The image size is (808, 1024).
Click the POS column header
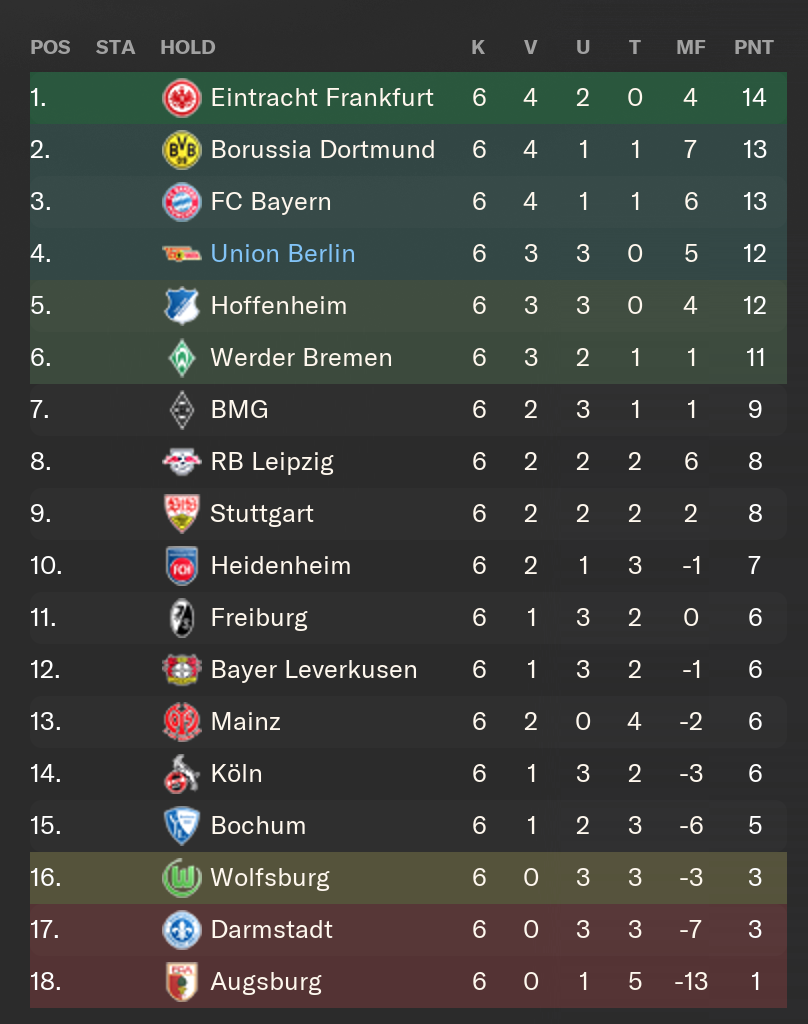pyautogui.click(x=50, y=47)
